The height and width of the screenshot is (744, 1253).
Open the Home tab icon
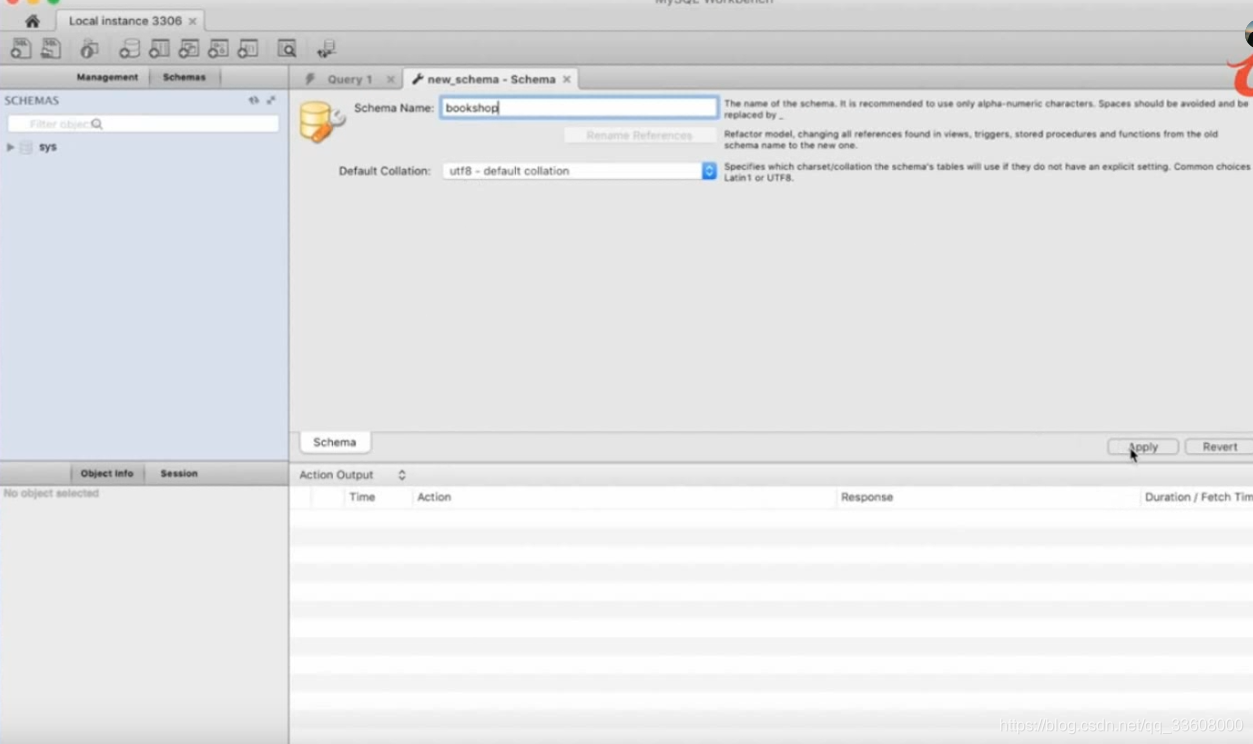click(x=32, y=21)
